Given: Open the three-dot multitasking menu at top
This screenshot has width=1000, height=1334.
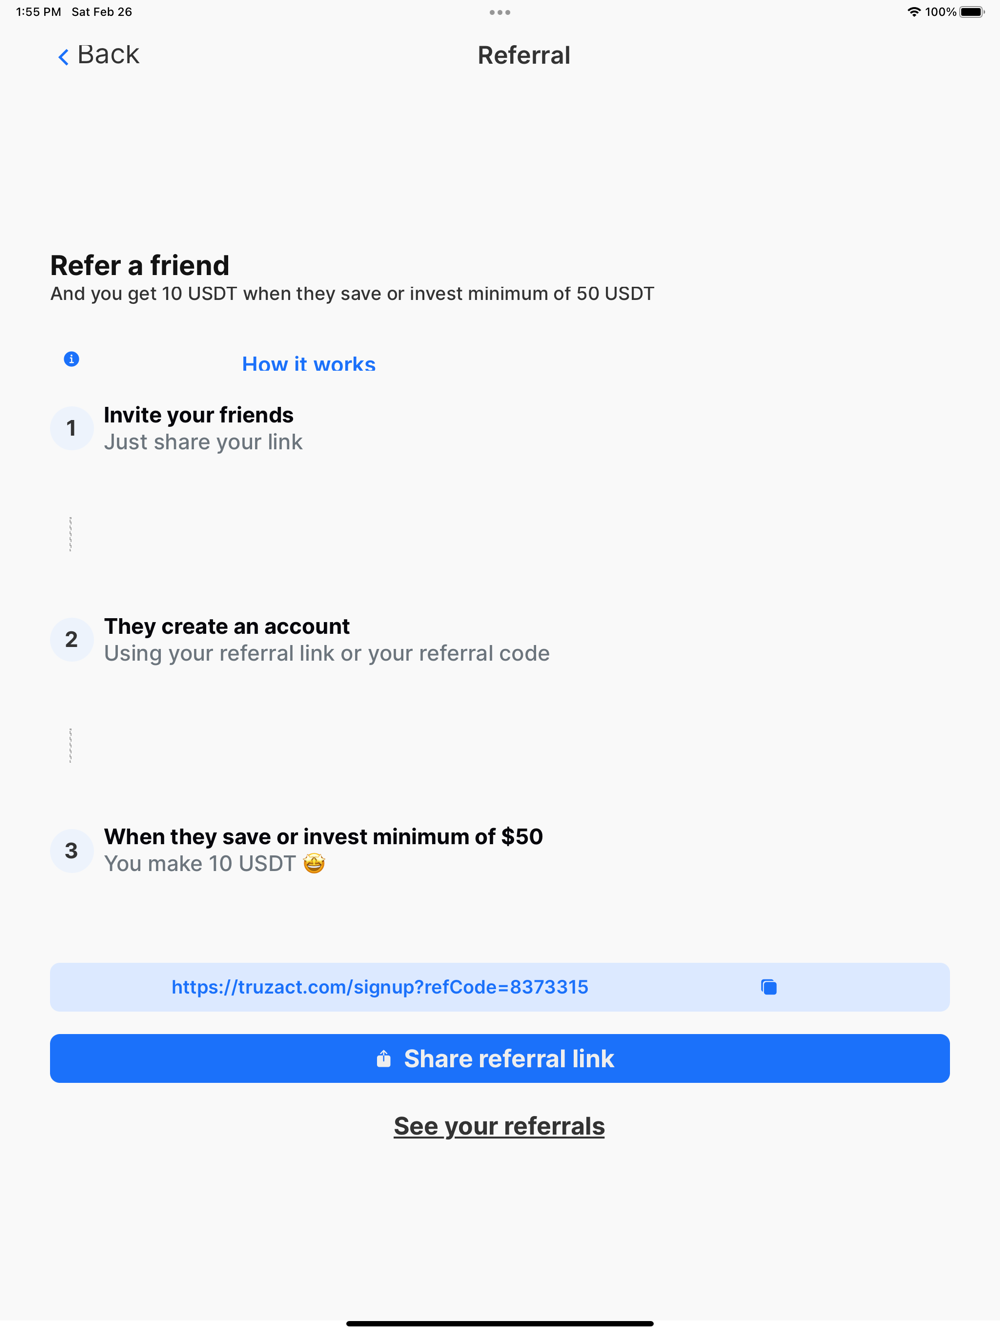Looking at the screenshot, I should tap(500, 12).
